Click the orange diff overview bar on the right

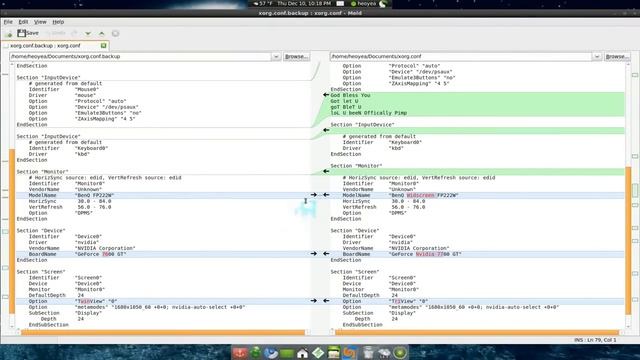628,241
